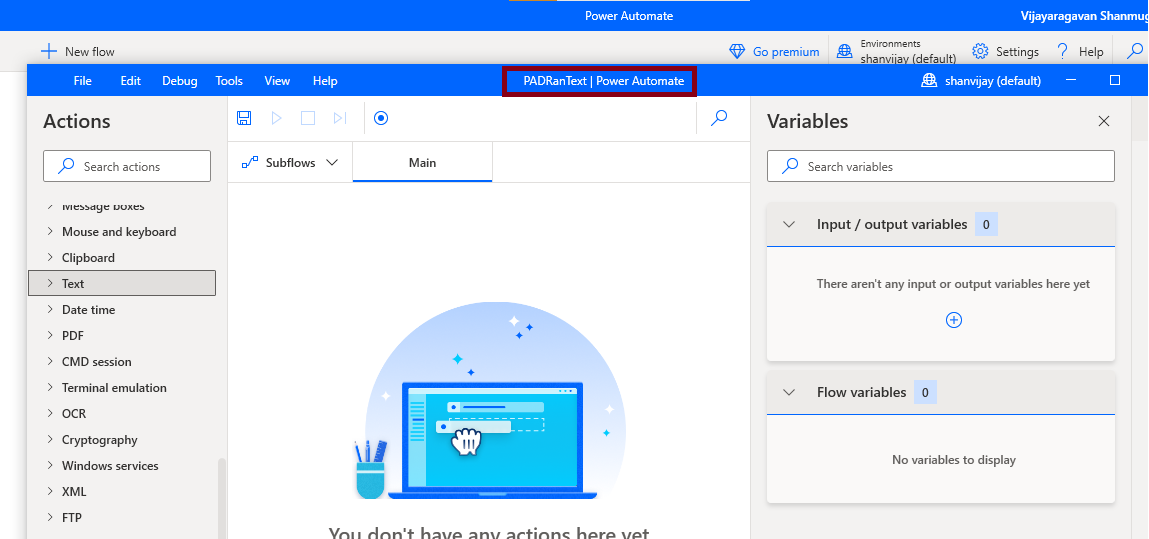Open the Subflows dropdown arrow
The height and width of the screenshot is (539, 1149).
pyautogui.click(x=332, y=163)
